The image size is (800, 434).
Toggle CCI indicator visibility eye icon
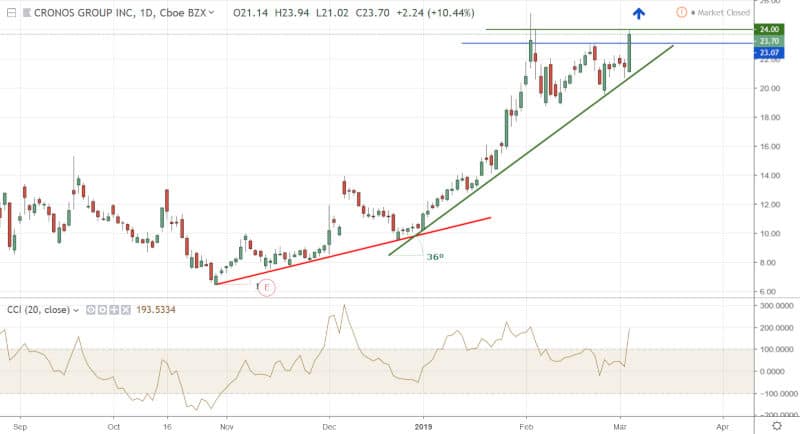click(91, 310)
